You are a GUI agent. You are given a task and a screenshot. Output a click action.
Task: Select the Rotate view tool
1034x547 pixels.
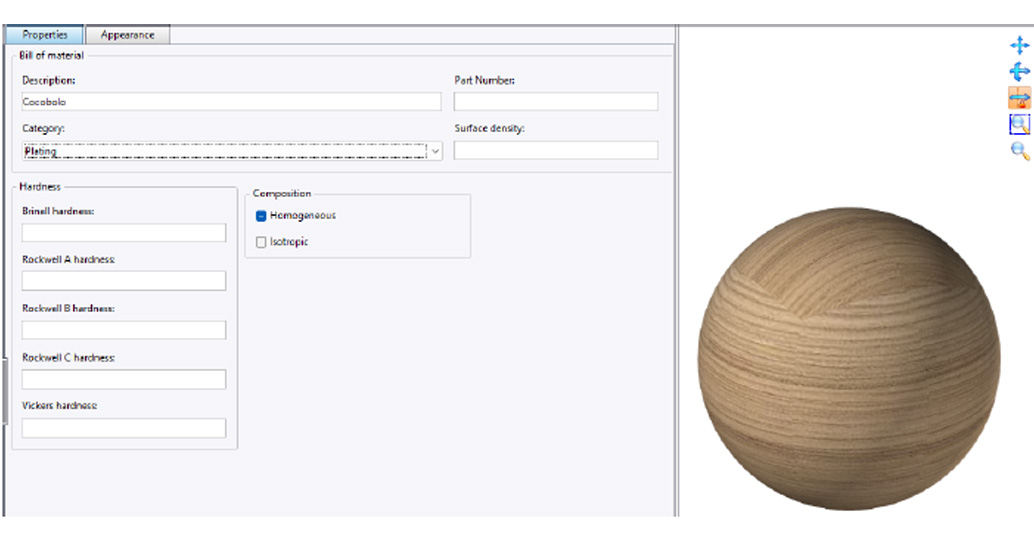coord(1019,71)
